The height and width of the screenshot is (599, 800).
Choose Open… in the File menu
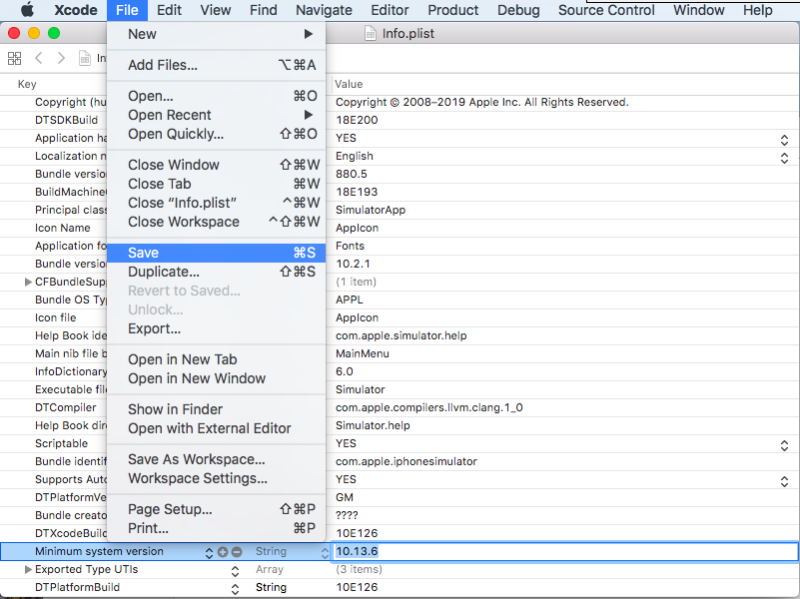tap(217, 96)
